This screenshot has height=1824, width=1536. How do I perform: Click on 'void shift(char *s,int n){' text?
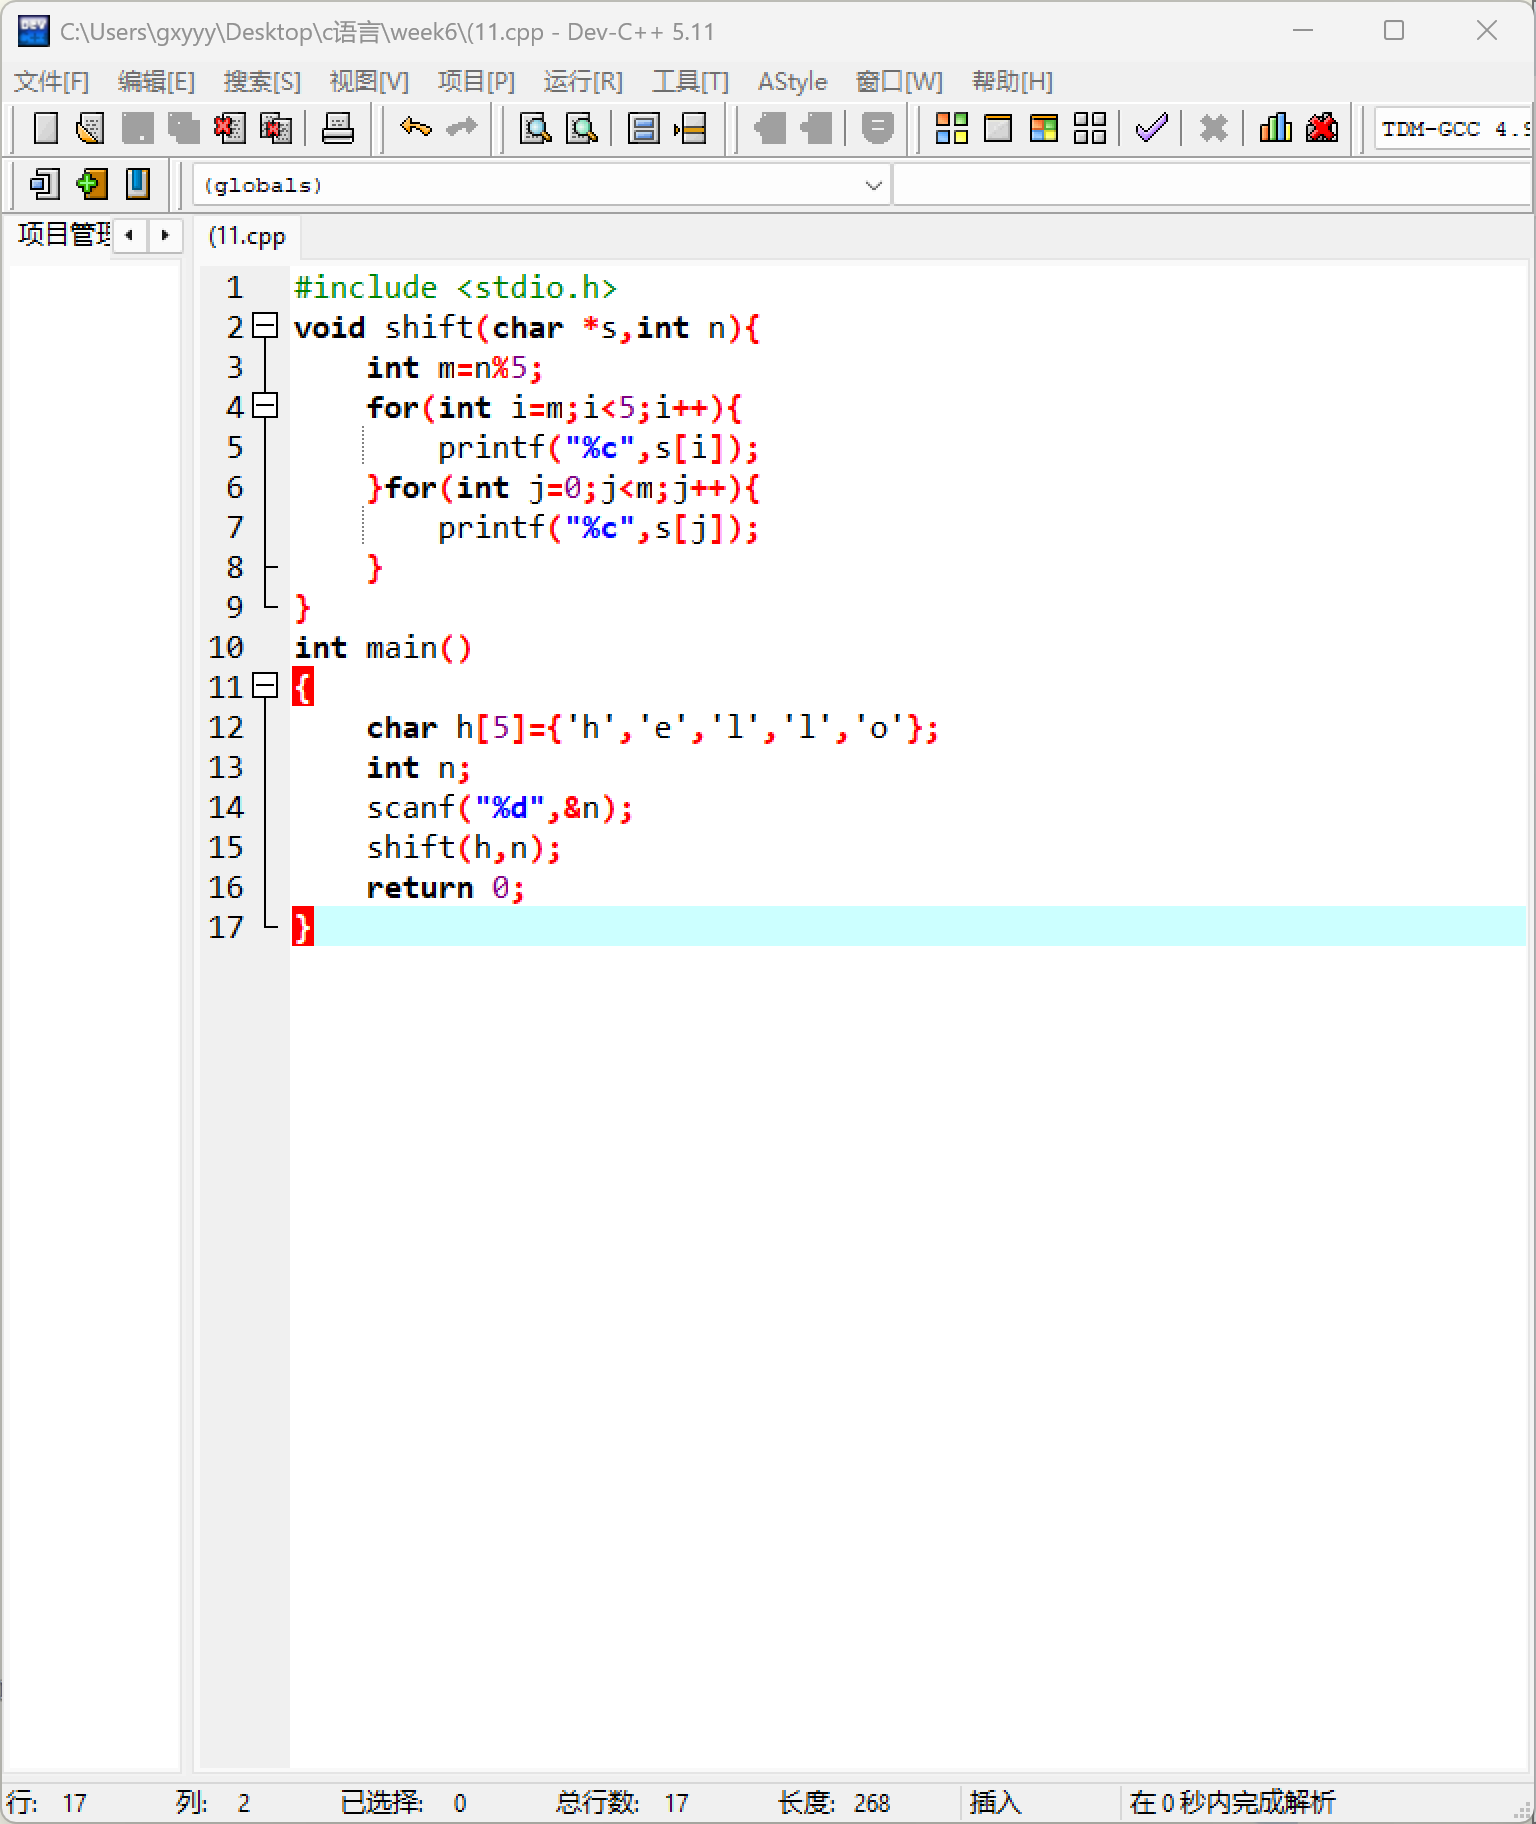pos(527,327)
